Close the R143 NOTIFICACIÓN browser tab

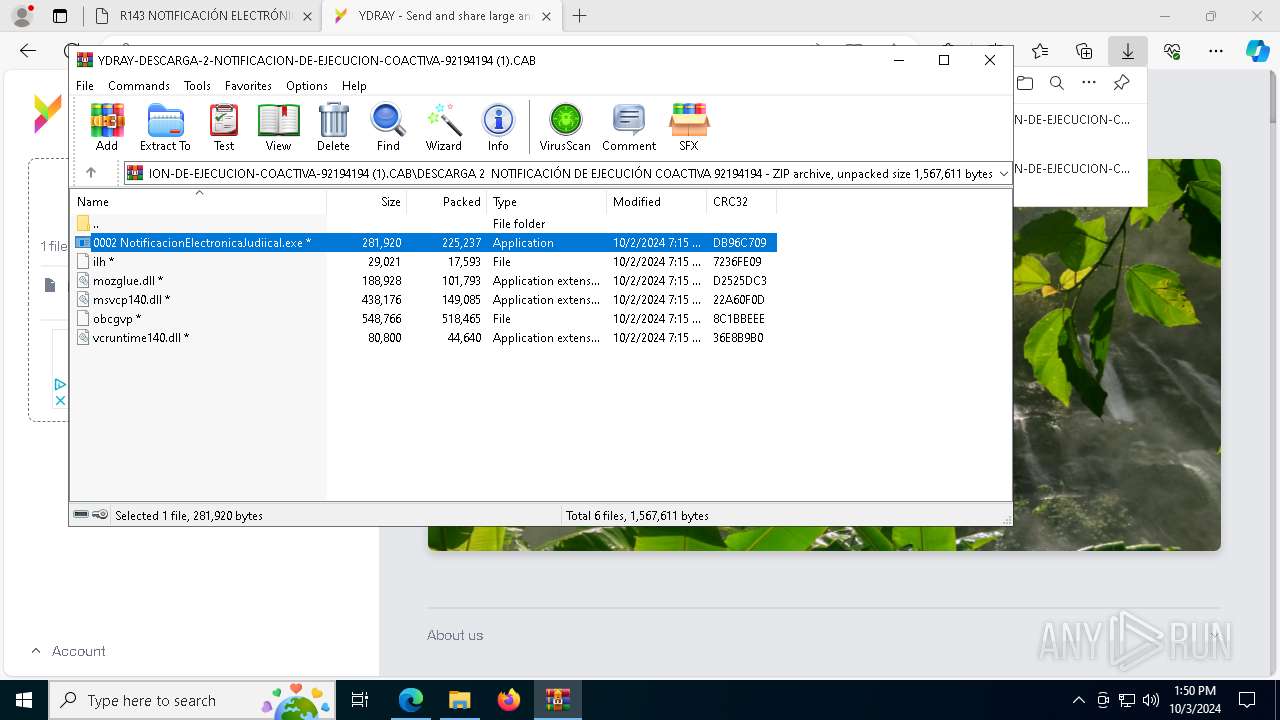307,16
